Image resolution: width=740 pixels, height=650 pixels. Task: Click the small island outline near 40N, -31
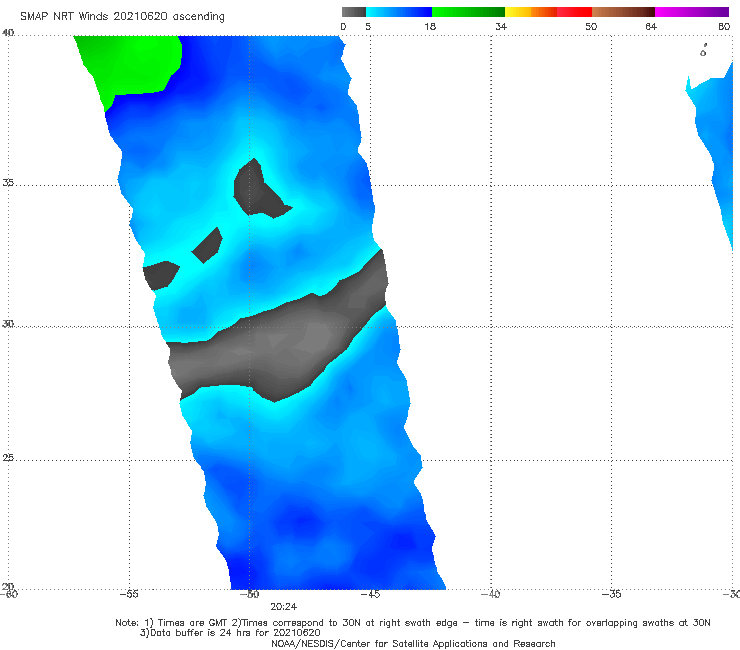(703, 51)
